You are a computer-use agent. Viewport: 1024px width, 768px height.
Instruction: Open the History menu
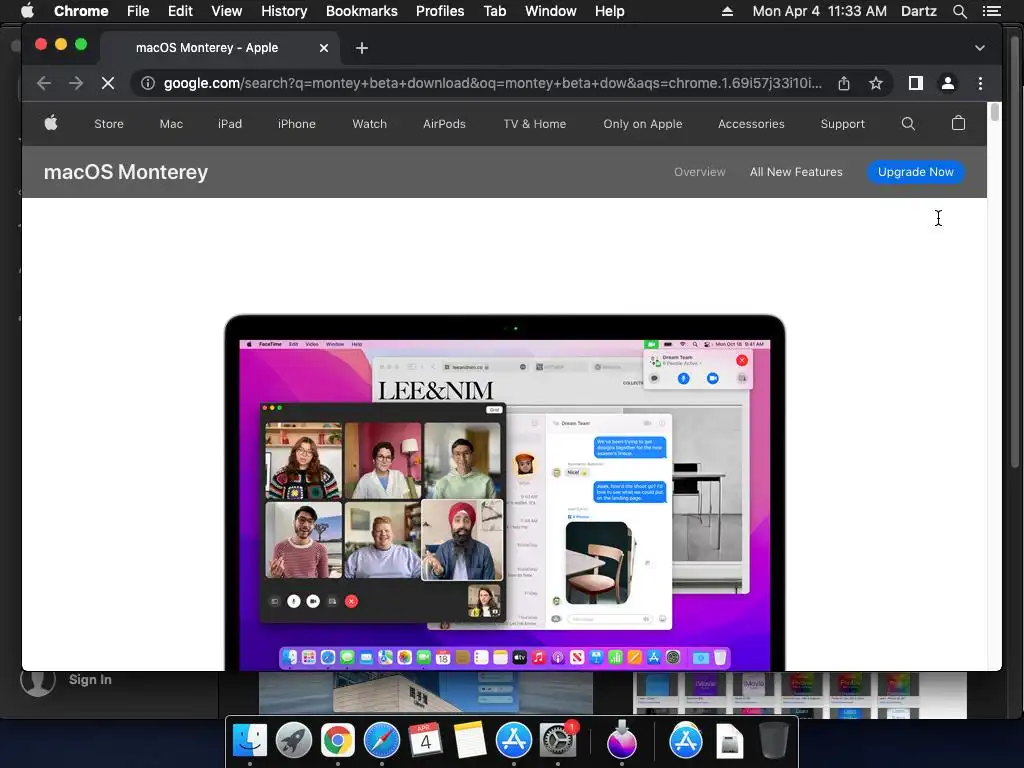point(284,11)
